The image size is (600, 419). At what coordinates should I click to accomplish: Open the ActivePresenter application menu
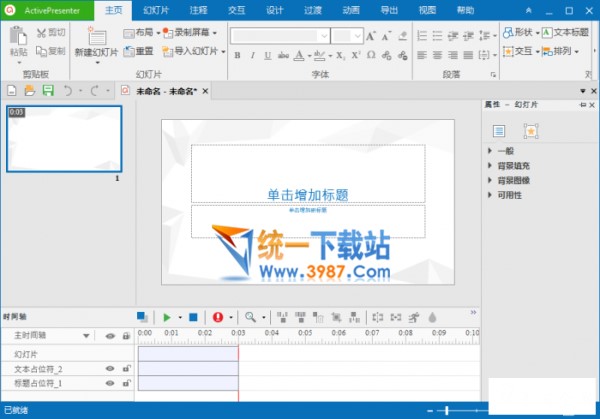click(47, 10)
